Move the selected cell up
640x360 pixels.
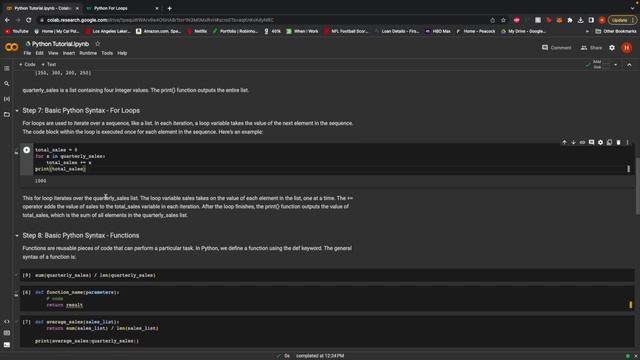tap(564, 142)
